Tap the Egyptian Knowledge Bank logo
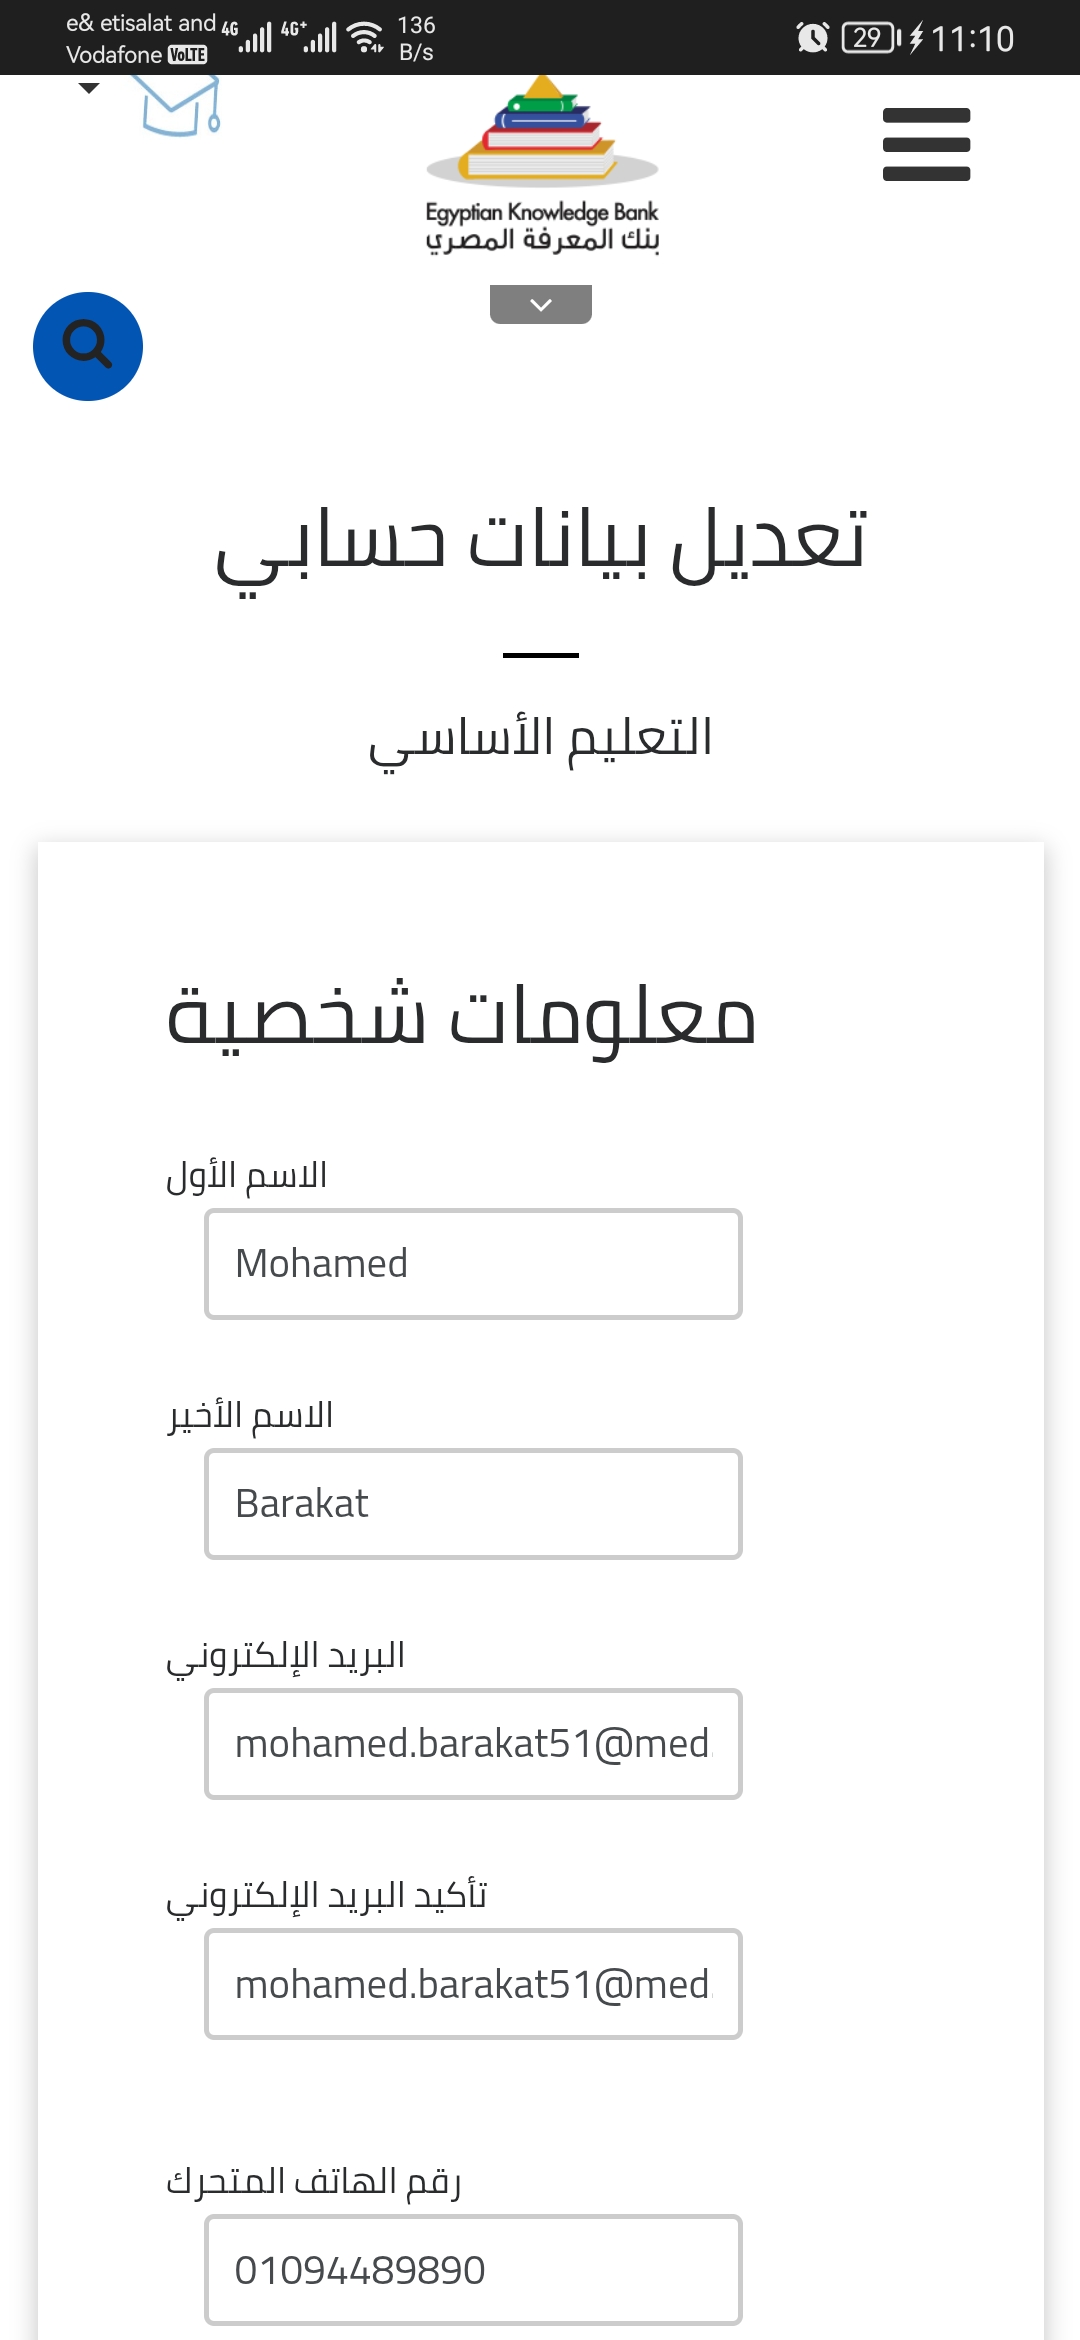This screenshot has width=1080, height=2340. point(542,165)
